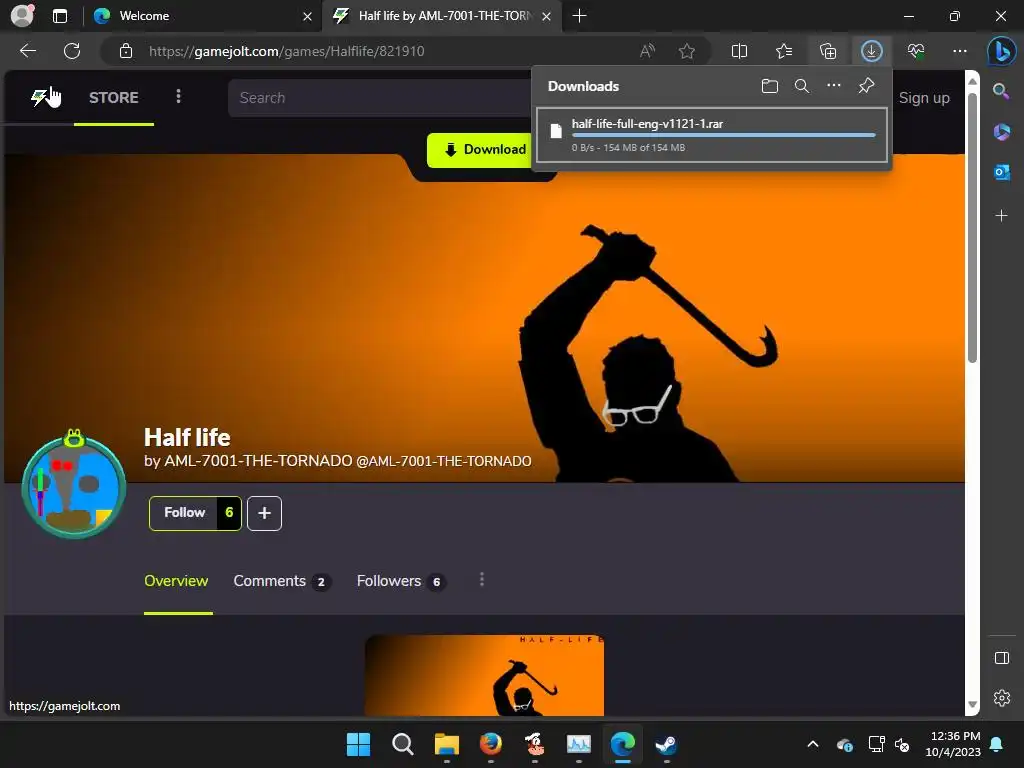1024x768 pixels.
Task: Click the follower count 6 badge
Action: pyautogui.click(x=229, y=513)
